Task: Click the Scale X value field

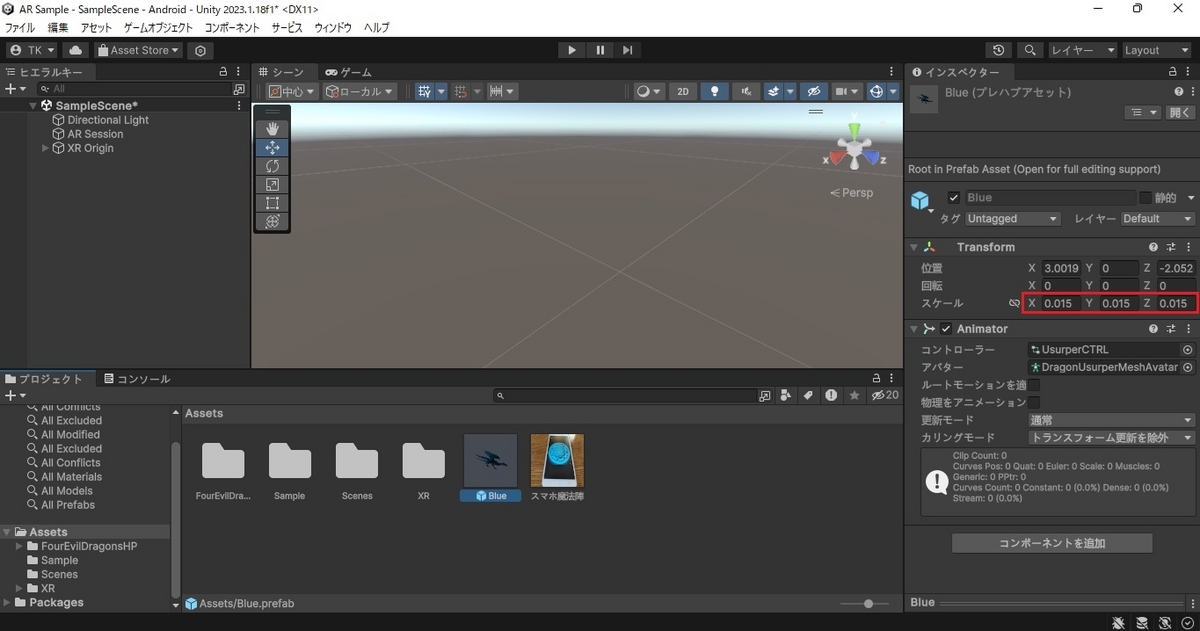Action: tap(1060, 303)
